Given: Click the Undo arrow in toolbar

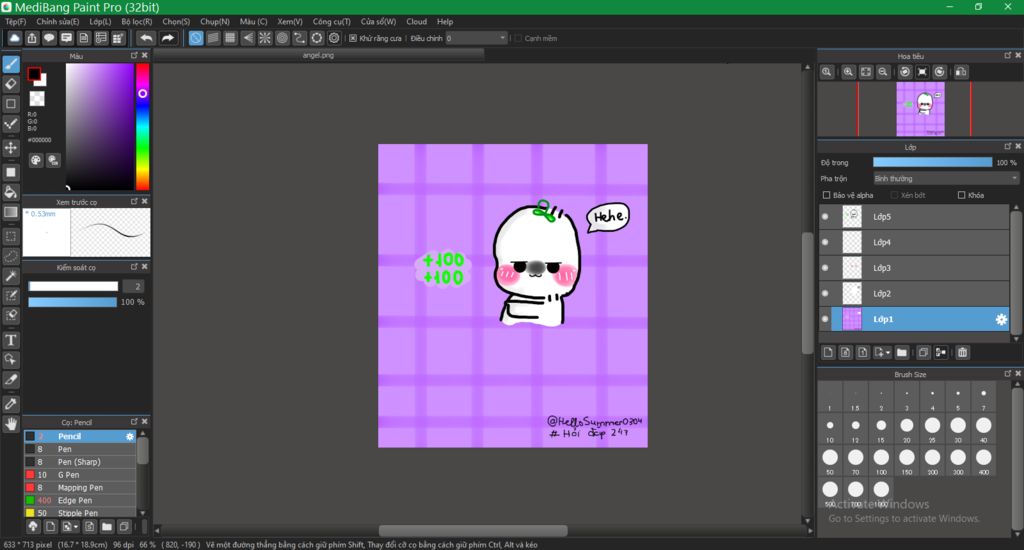Looking at the screenshot, I should point(147,39).
